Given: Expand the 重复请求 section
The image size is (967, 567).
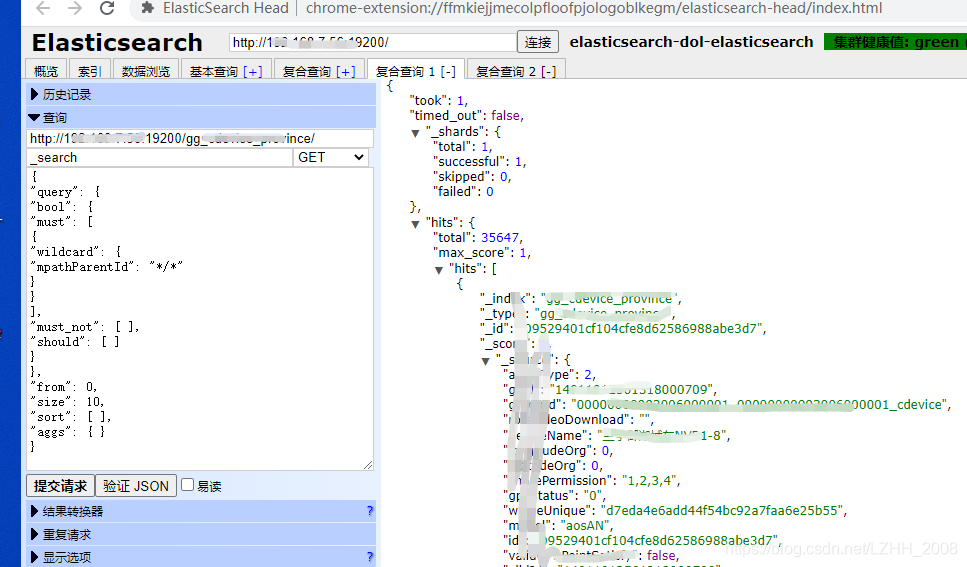Looking at the screenshot, I should 201,534.
